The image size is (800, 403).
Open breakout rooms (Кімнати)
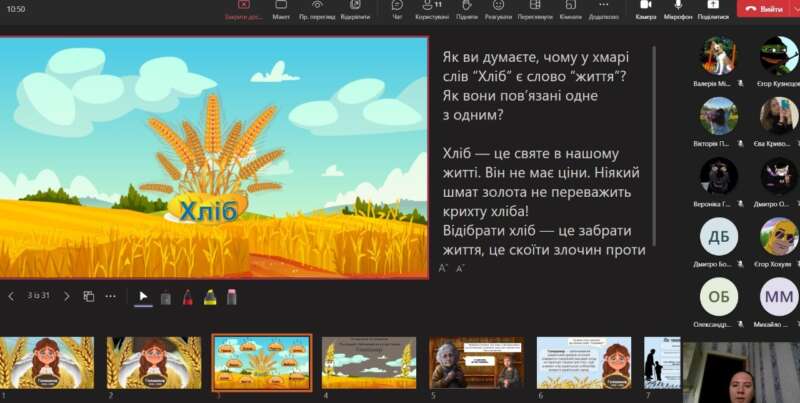(570, 9)
